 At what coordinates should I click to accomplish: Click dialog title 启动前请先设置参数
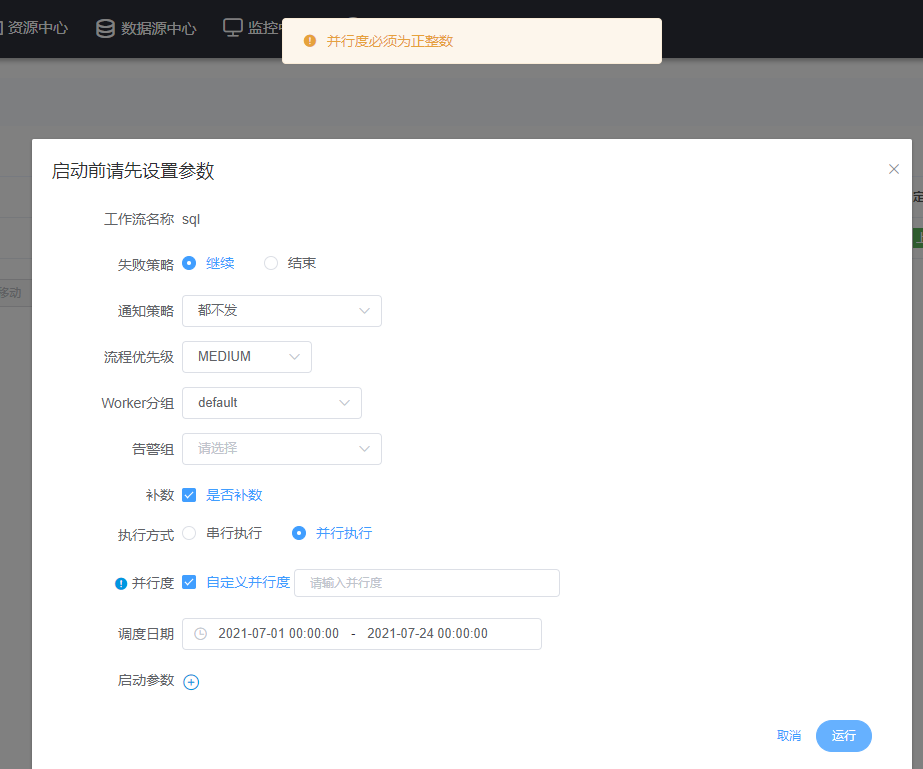[x=133, y=171]
